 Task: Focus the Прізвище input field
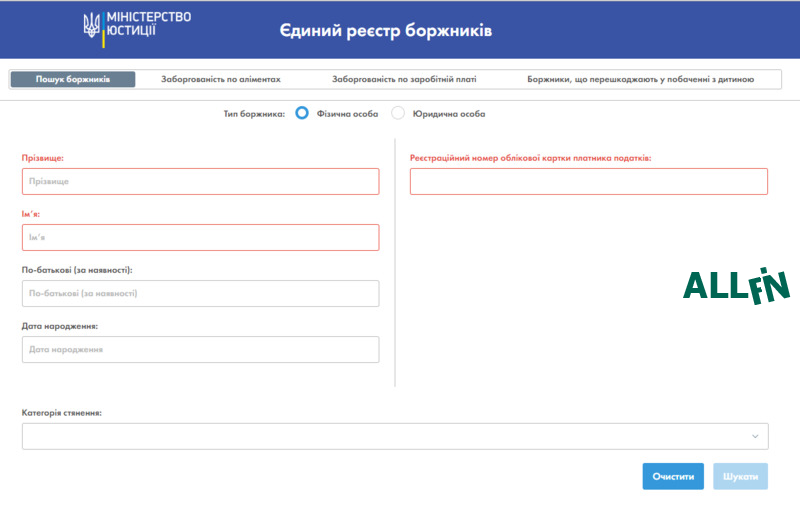(x=200, y=181)
